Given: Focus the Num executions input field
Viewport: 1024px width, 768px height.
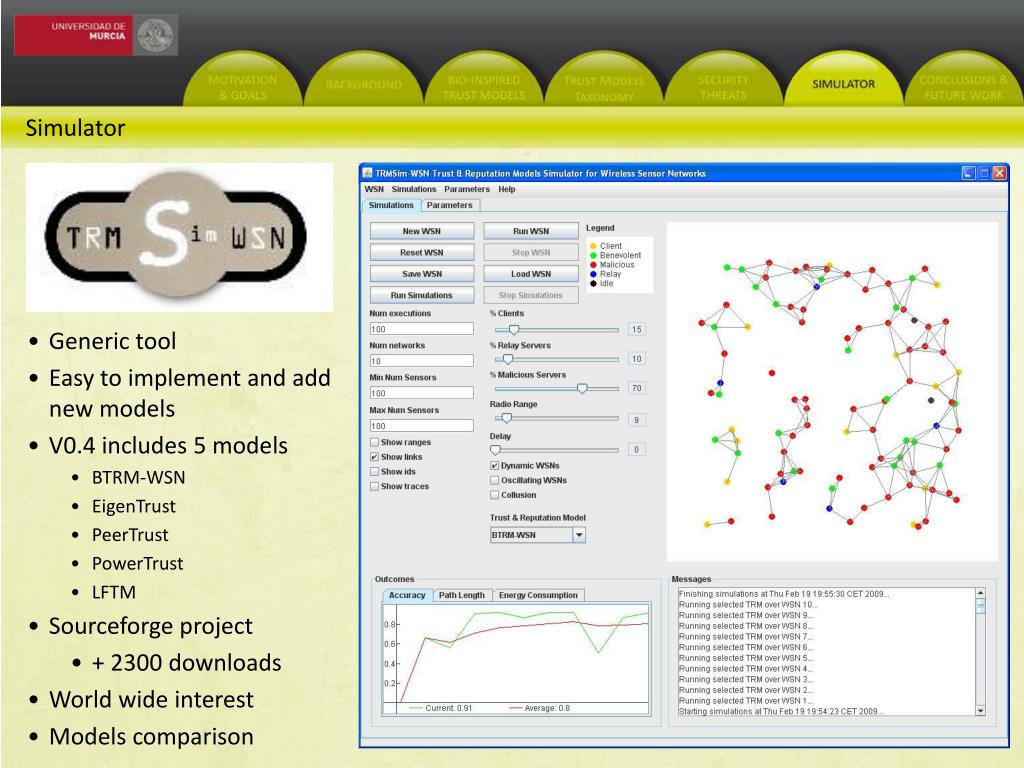Looking at the screenshot, I should click(x=422, y=329).
